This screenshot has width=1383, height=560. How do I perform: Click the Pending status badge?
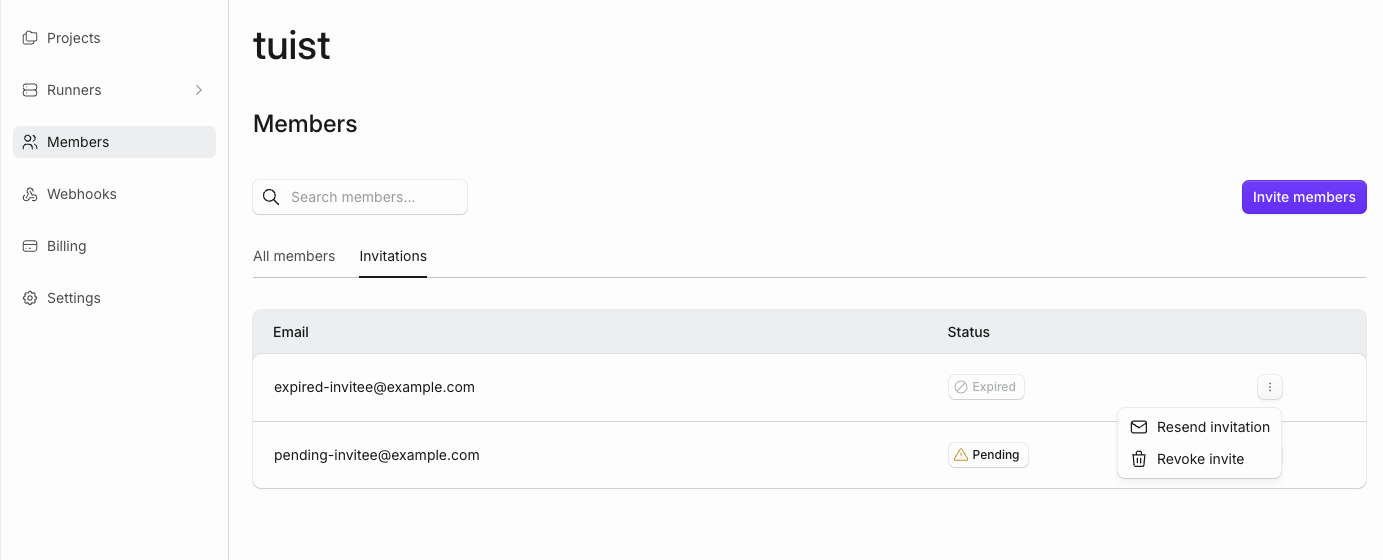(x=988, y=455)
